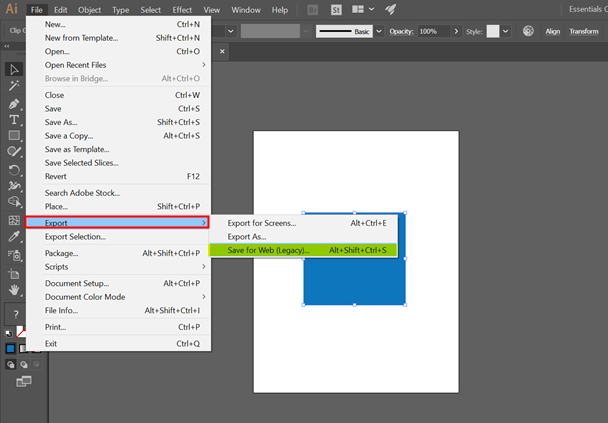Choose Print from File menu

119,327
